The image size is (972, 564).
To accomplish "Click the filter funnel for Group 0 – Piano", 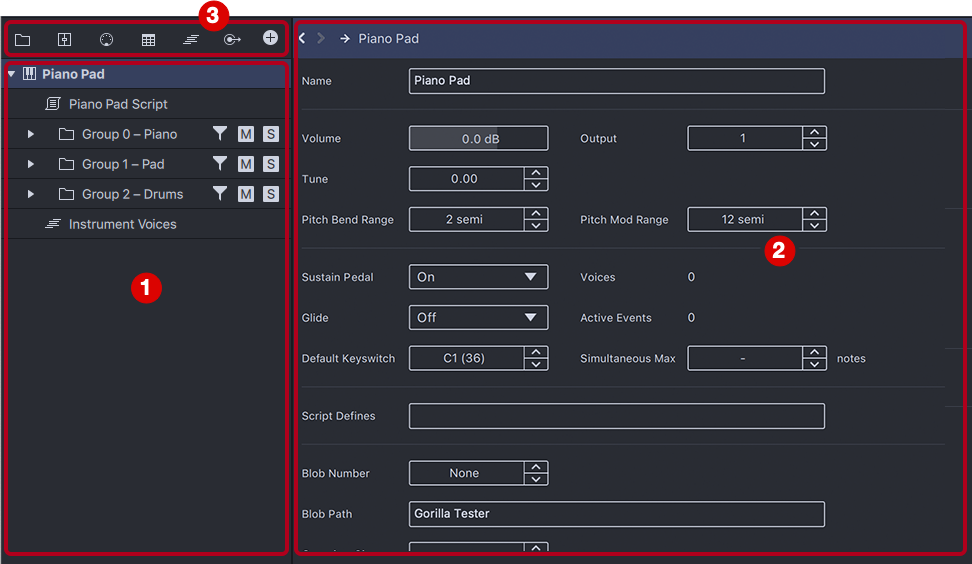I will (219, 133).
